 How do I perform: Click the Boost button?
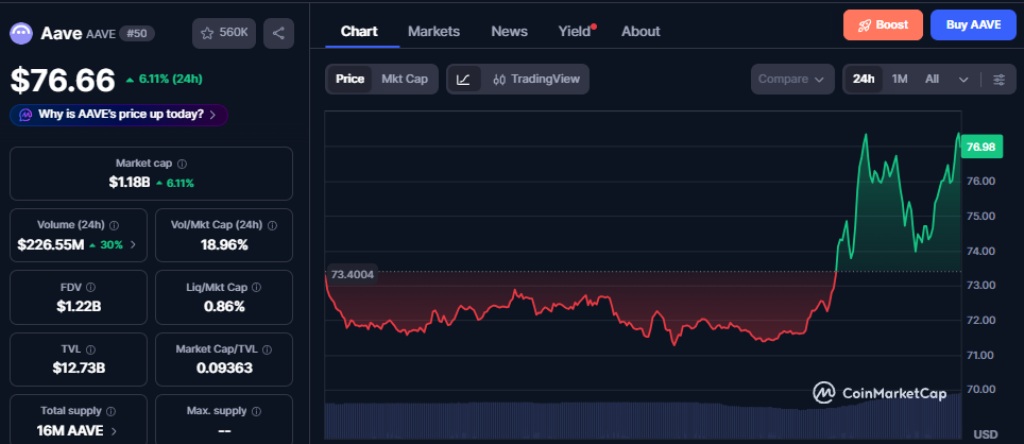(883, 25)
